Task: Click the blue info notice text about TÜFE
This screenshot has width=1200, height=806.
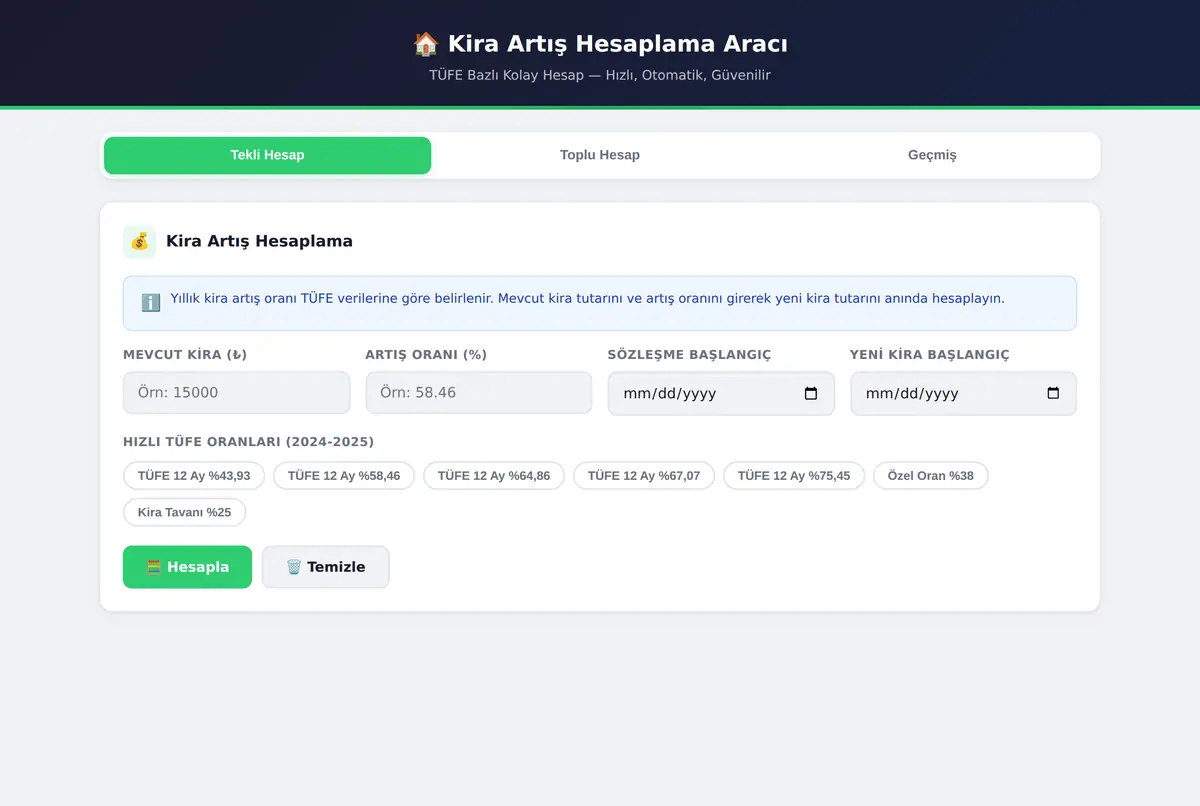Action: point(588,298)
